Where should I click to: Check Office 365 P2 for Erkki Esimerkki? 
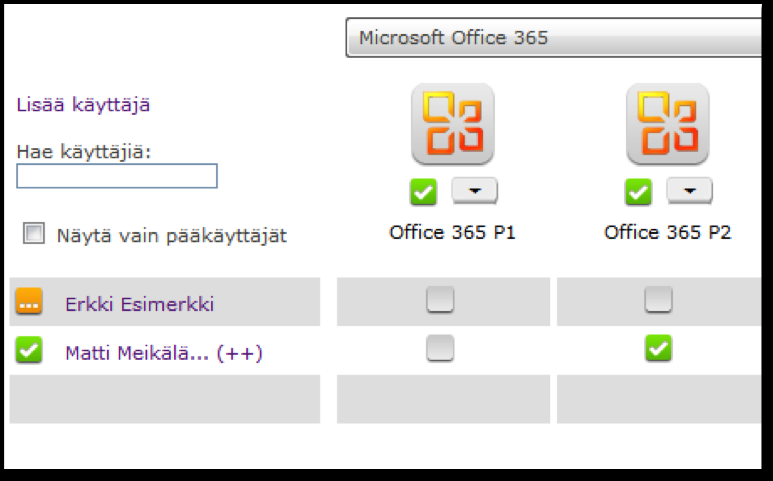point(659,299)
